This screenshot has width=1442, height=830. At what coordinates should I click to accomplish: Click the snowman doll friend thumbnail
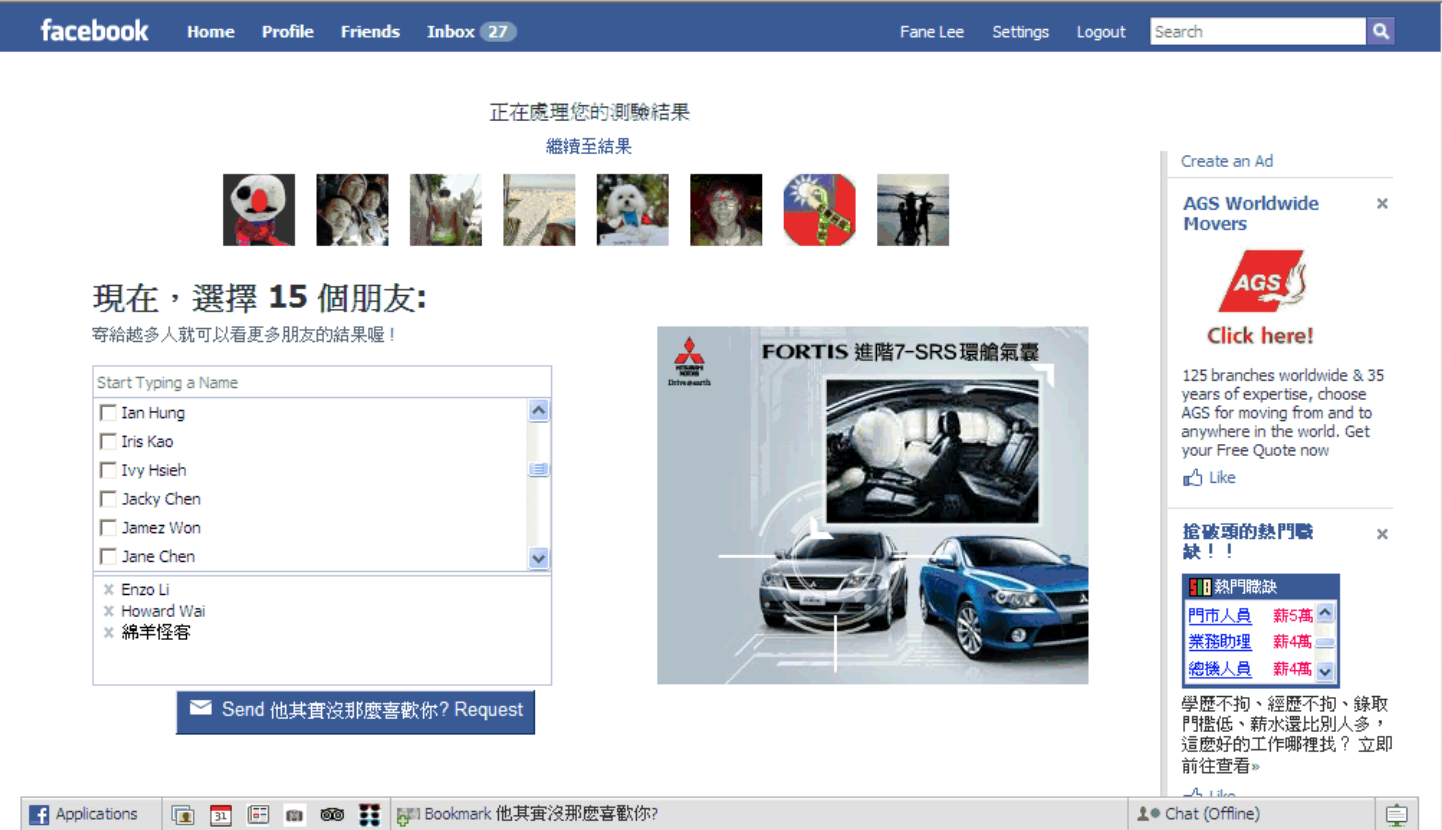(x=259, y=210)
